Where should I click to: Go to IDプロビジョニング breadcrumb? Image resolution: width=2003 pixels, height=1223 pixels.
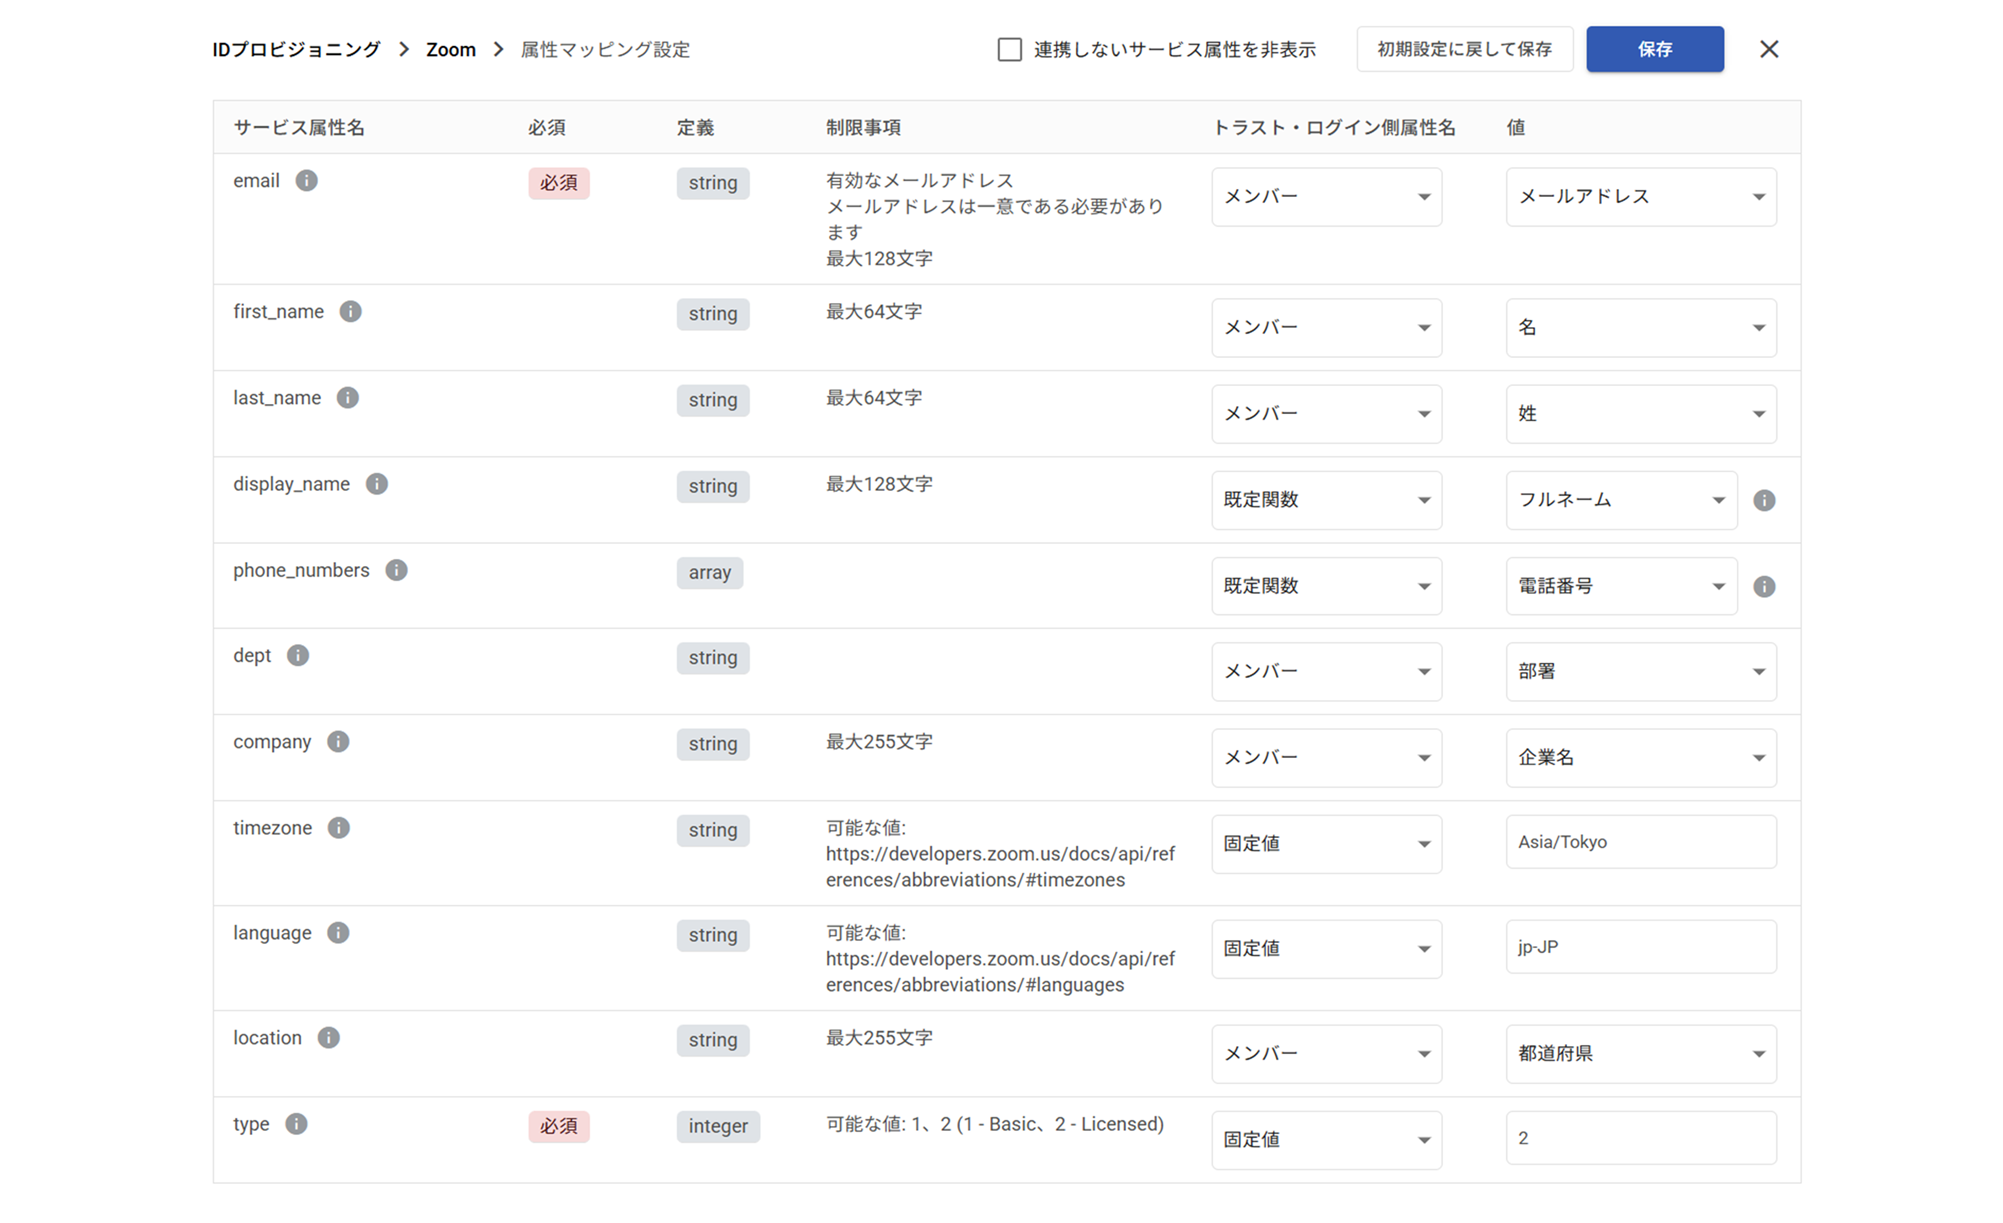pyautogui.click(x=296, y=49)
